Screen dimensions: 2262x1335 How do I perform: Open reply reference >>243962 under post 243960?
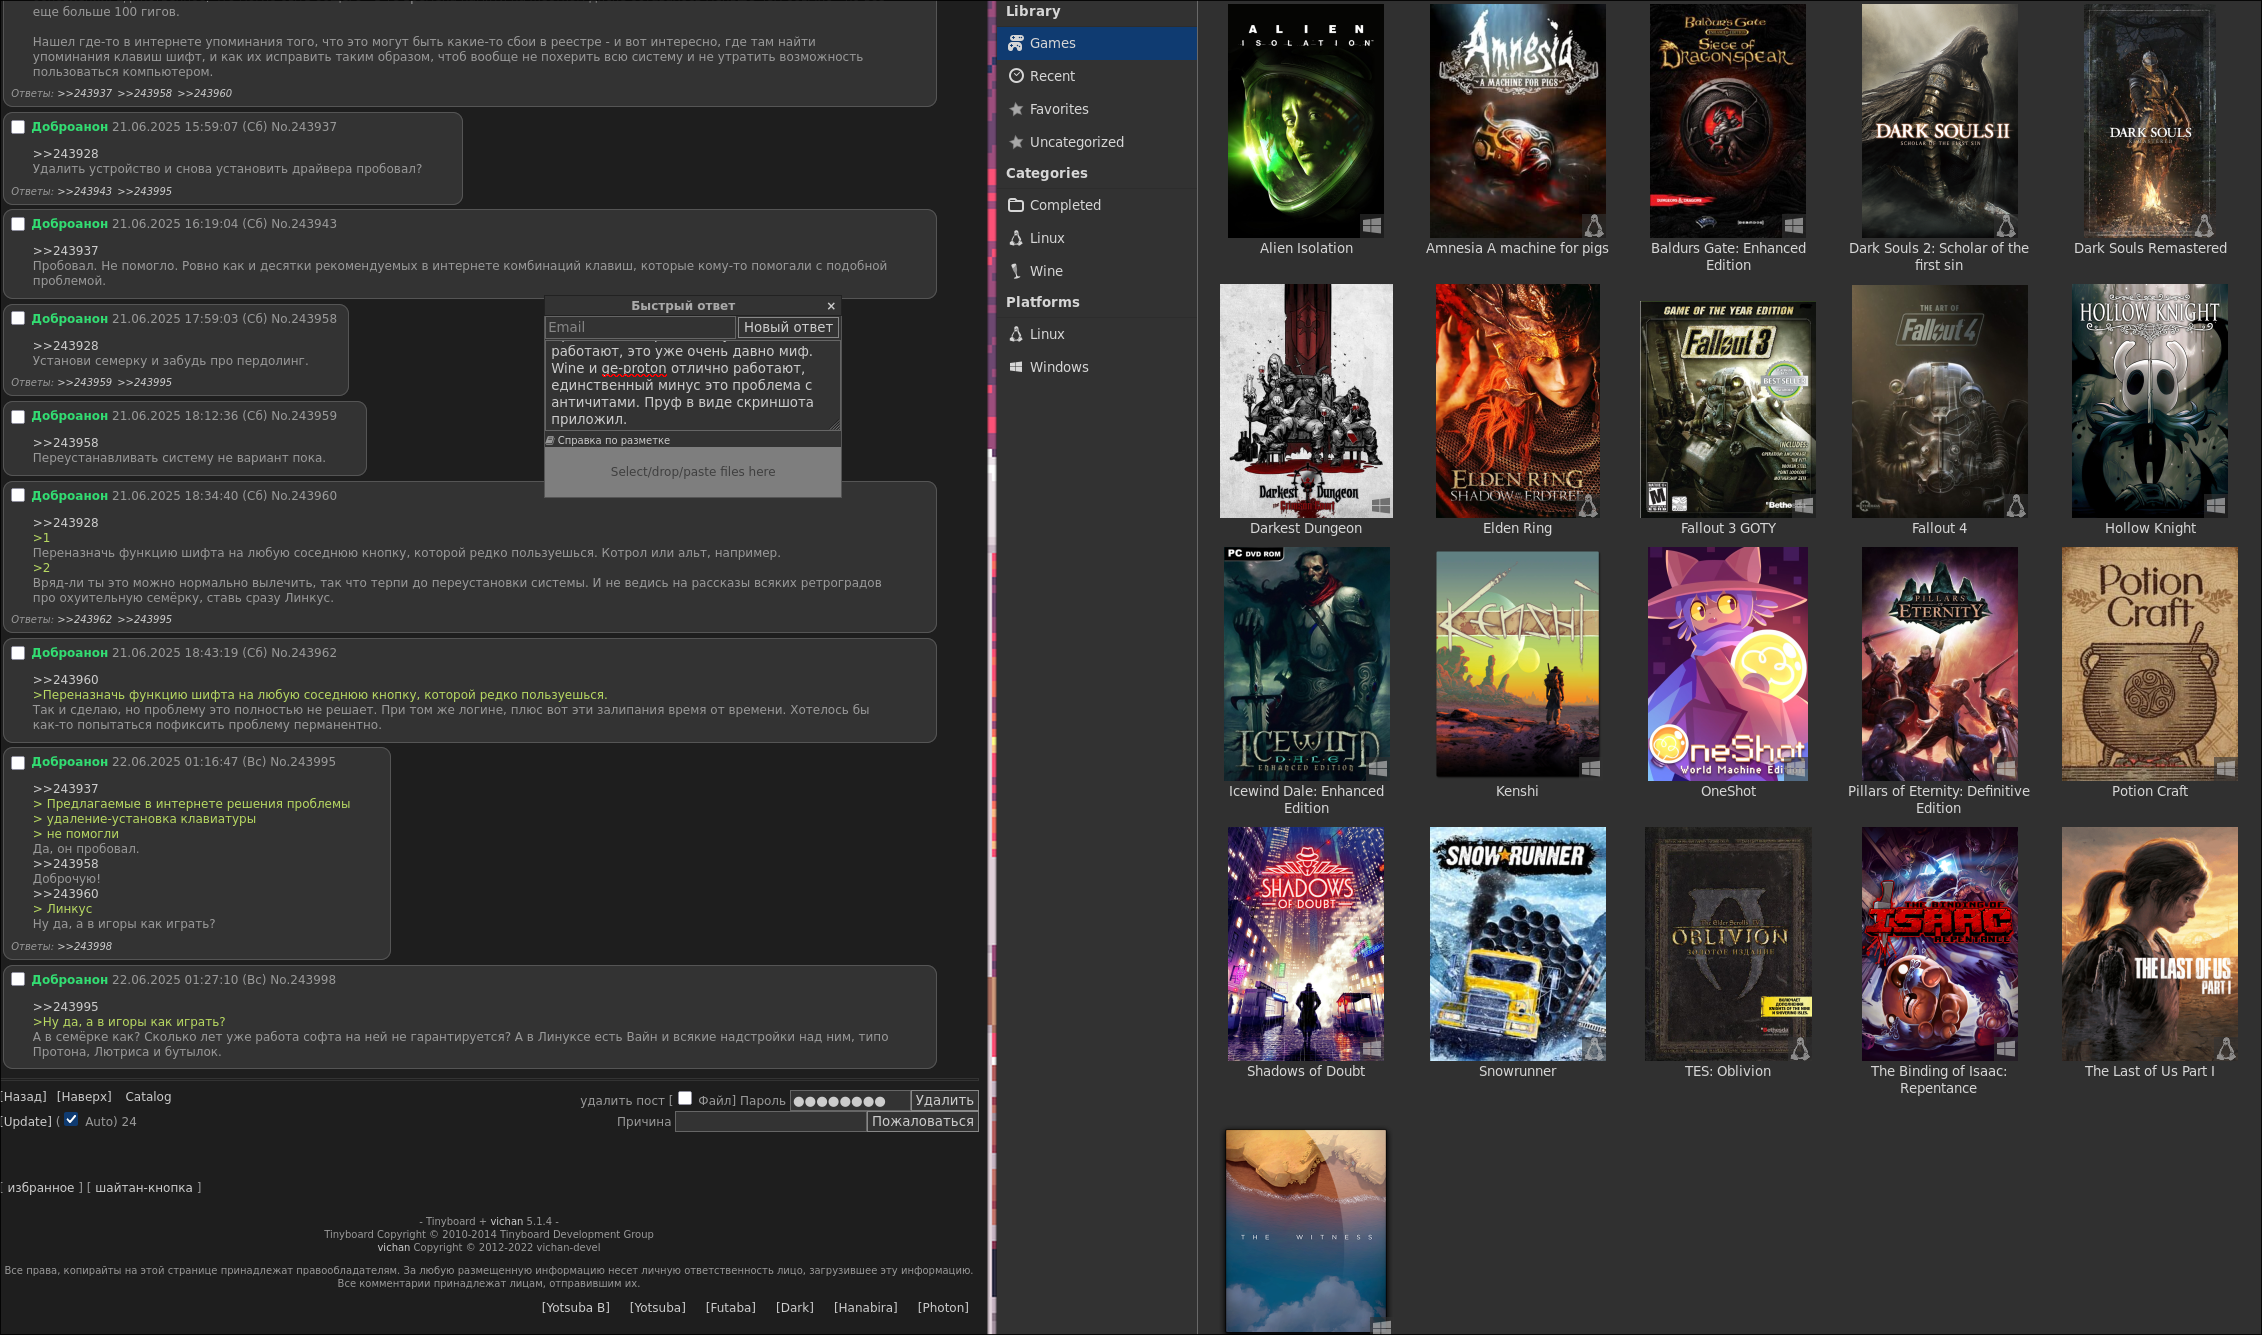tap(85, 620)
